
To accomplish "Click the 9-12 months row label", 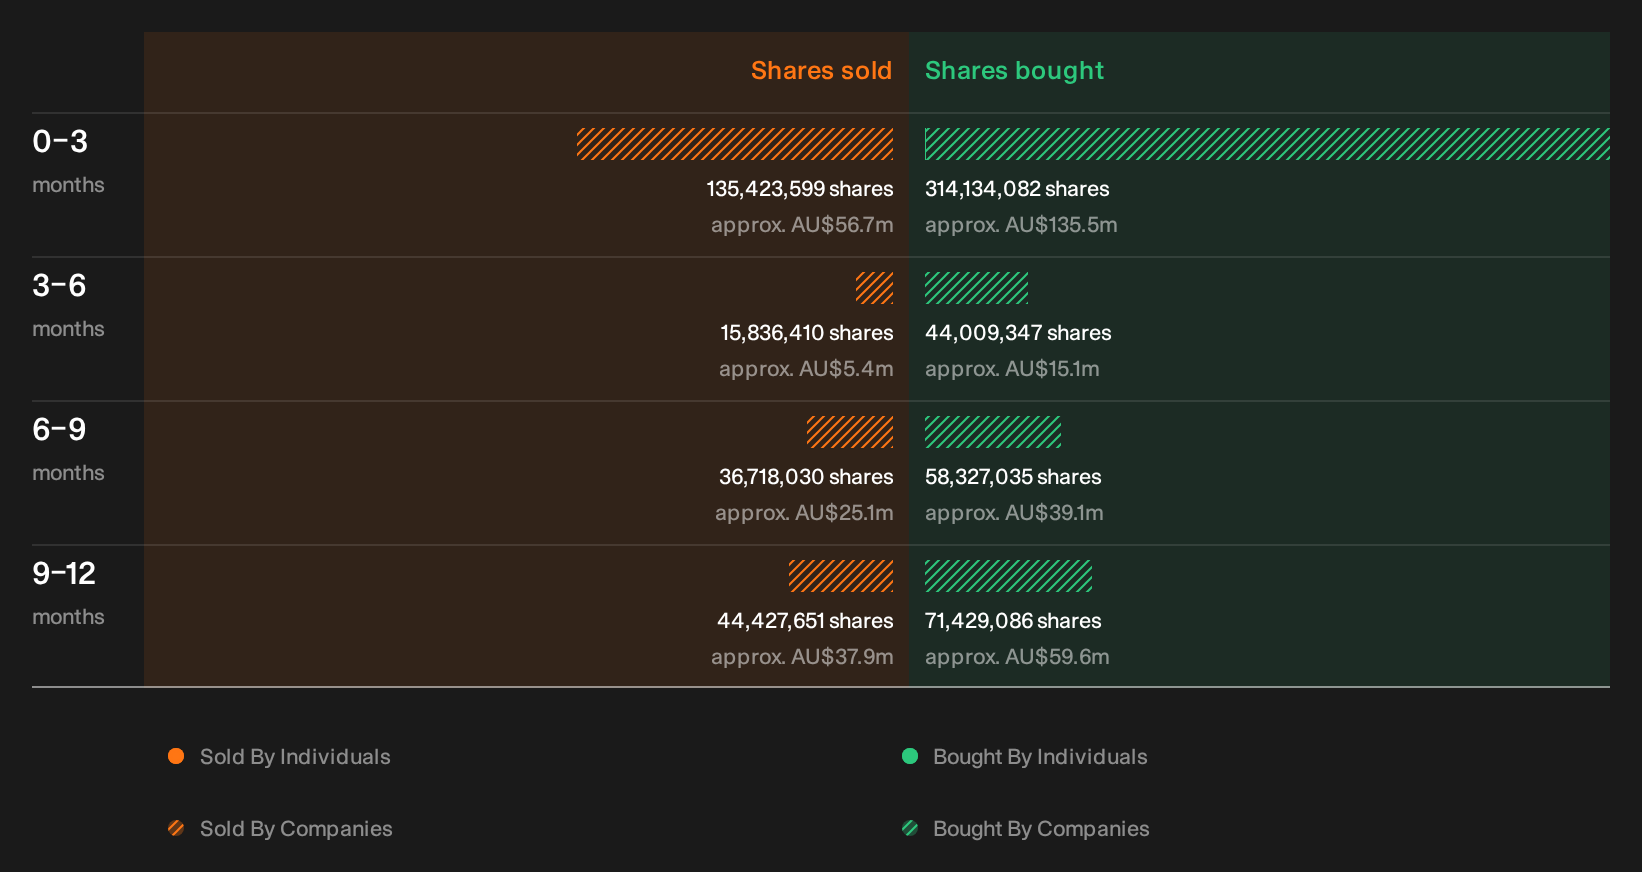I will click(68, 593).
